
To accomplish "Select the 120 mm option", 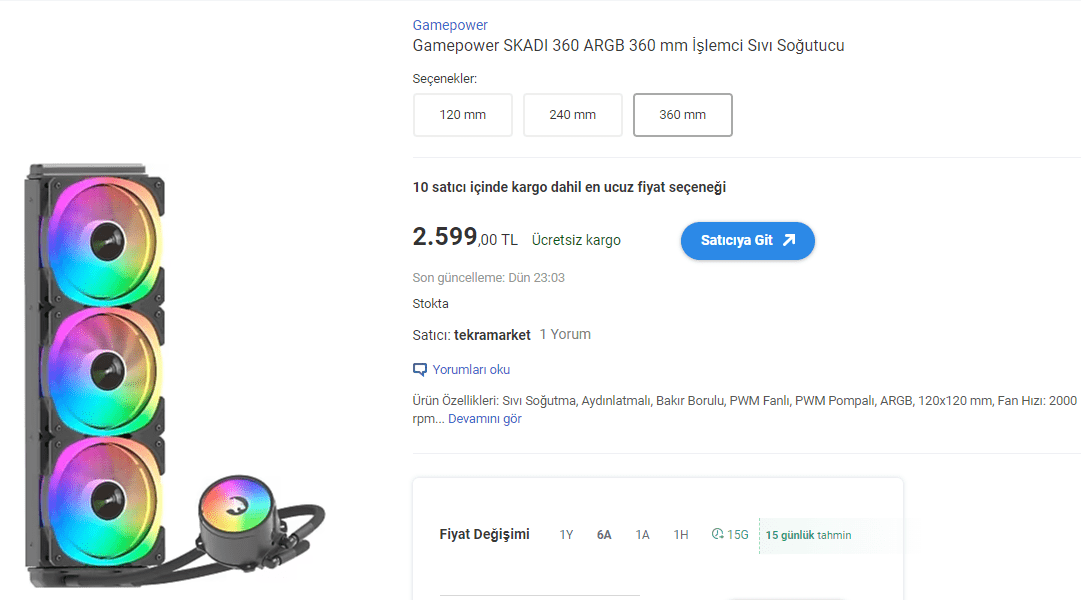I will (x=463, y=114).
